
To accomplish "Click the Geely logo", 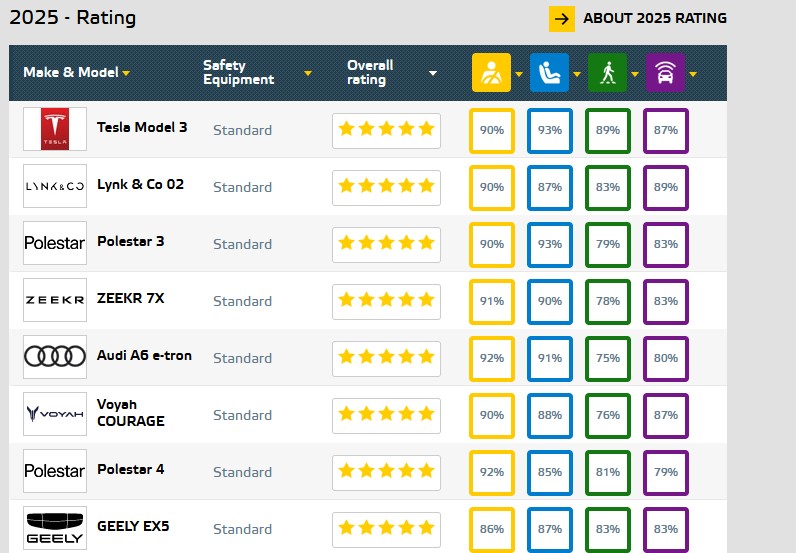I will point(55,528).
